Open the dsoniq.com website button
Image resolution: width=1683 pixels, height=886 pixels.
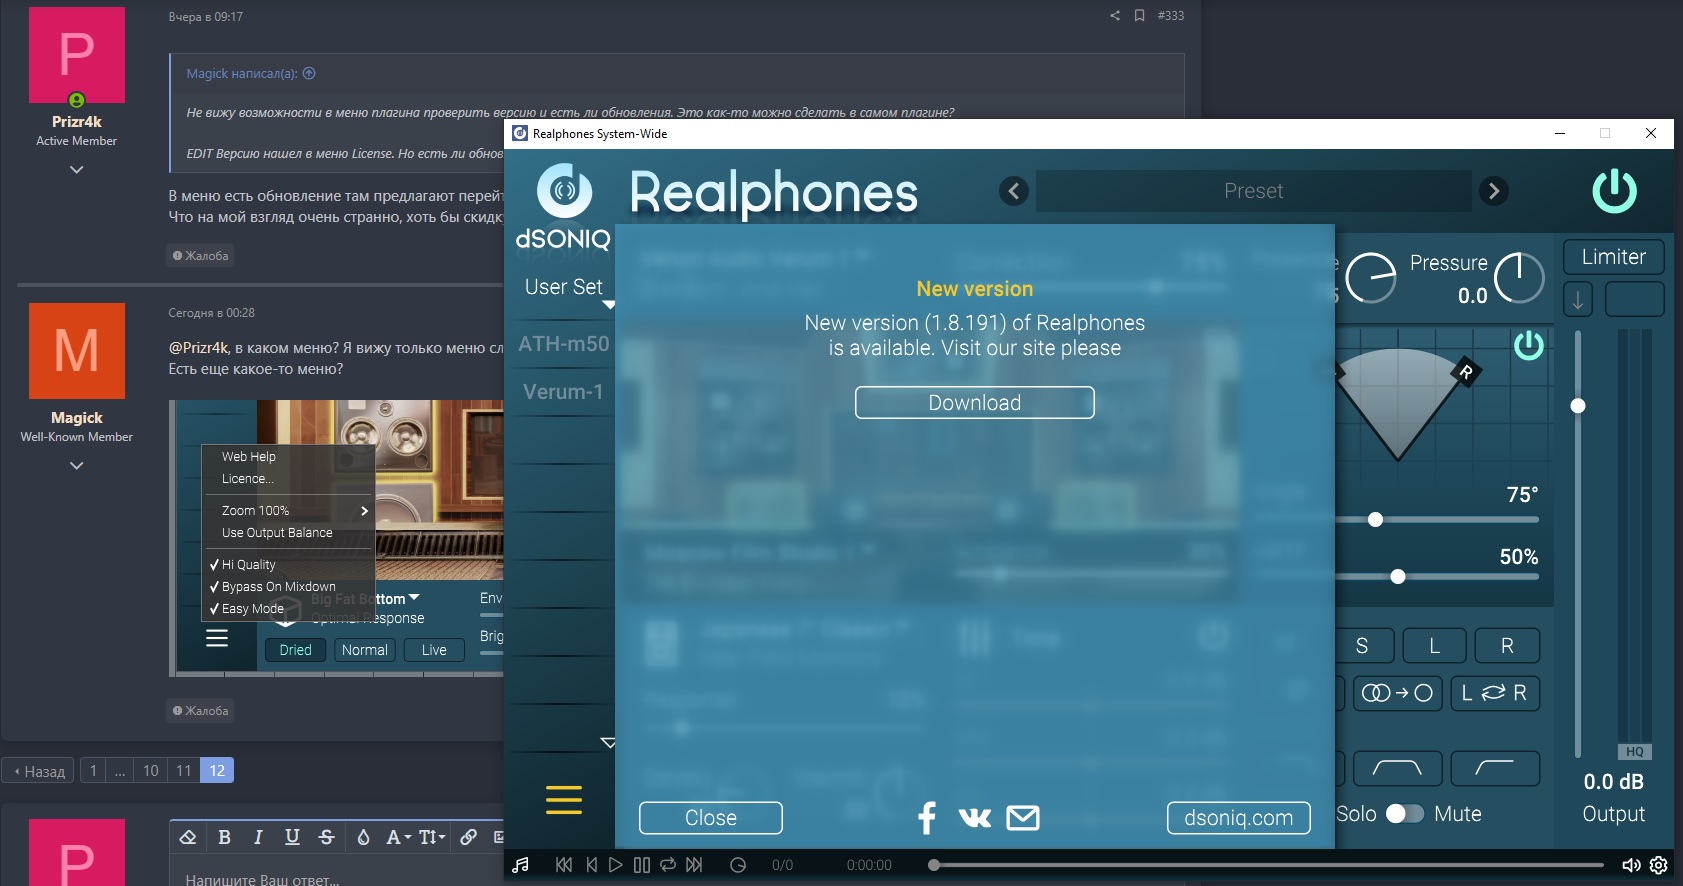pyautogui.click(x=1239, y=818)
